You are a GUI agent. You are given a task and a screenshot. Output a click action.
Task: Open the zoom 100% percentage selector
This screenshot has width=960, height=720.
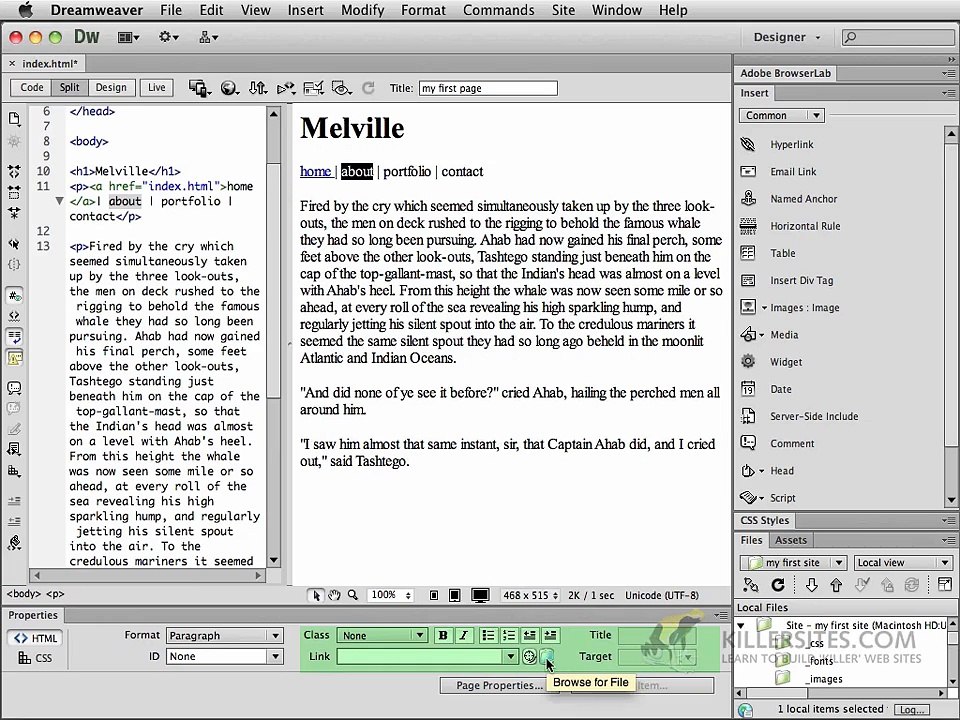click(x=390, y=595)
